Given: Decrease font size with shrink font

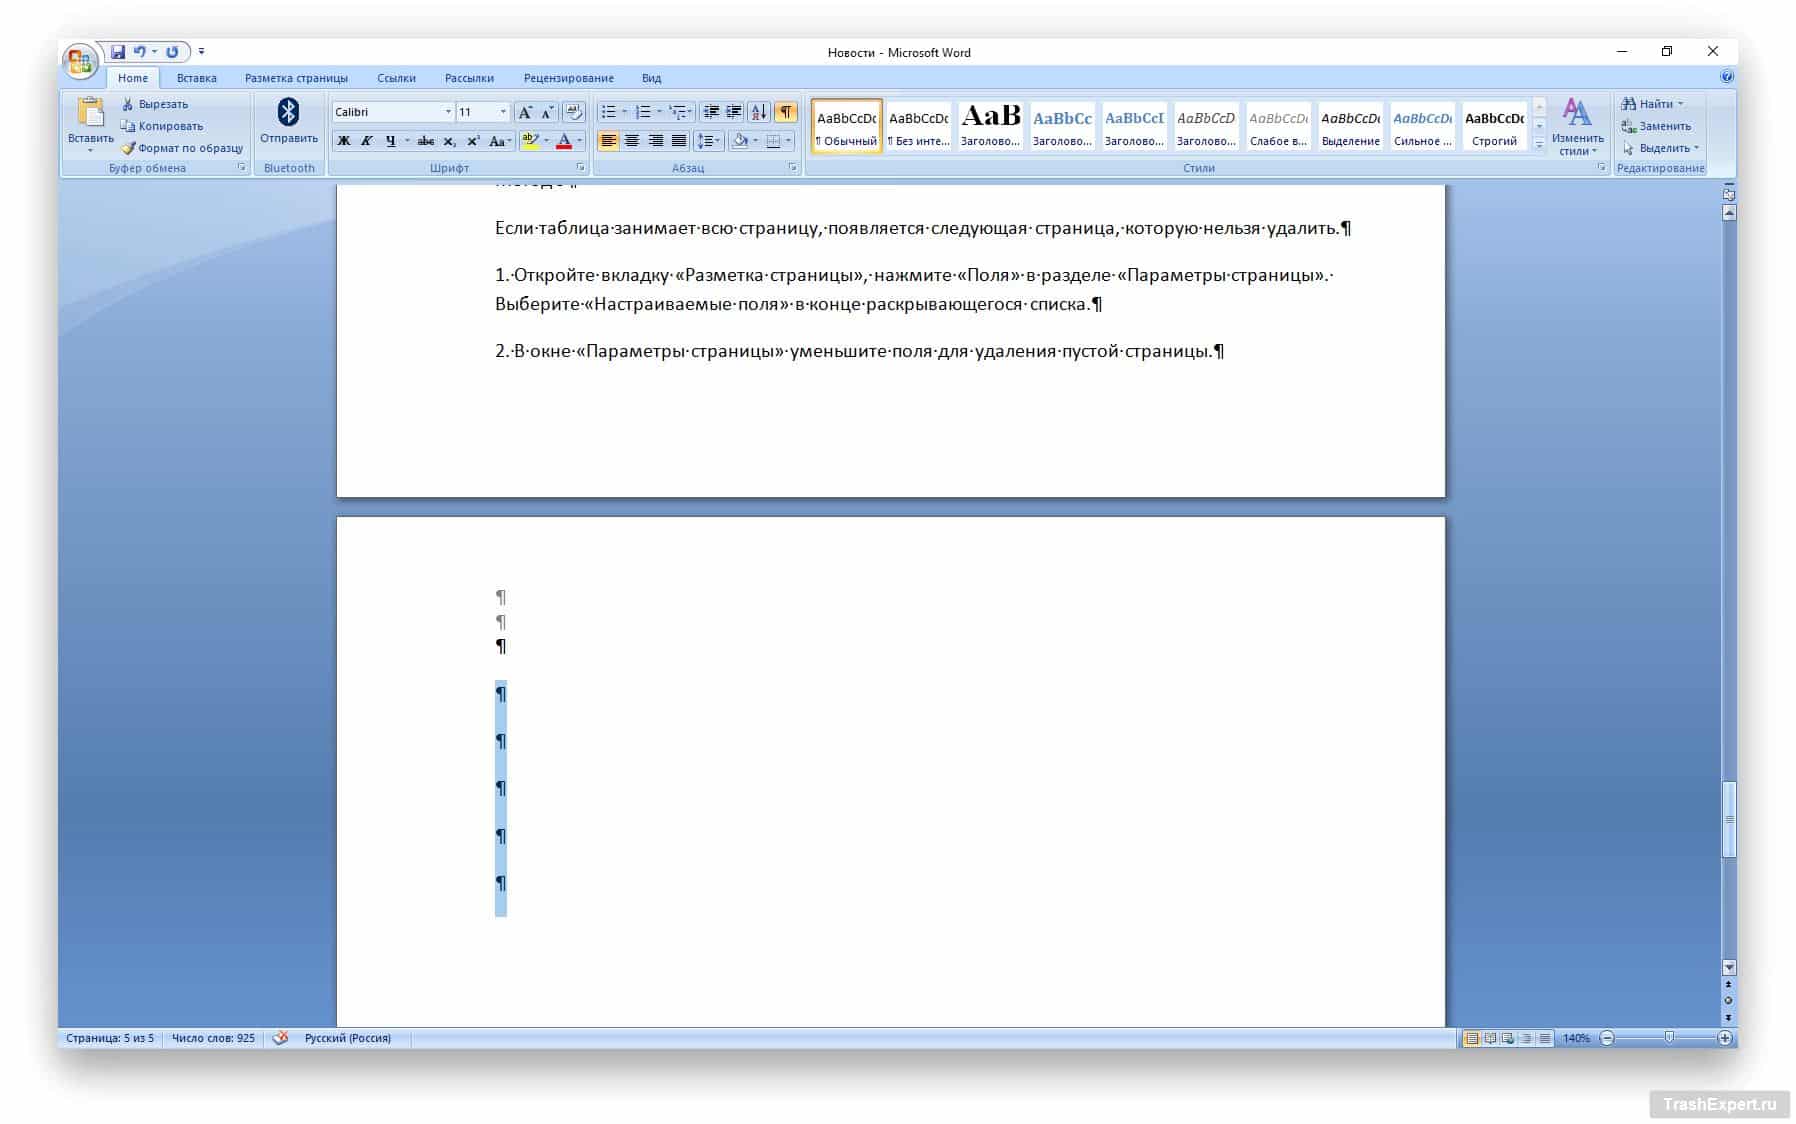Looking at the screenshot, I should pos(547,112).
